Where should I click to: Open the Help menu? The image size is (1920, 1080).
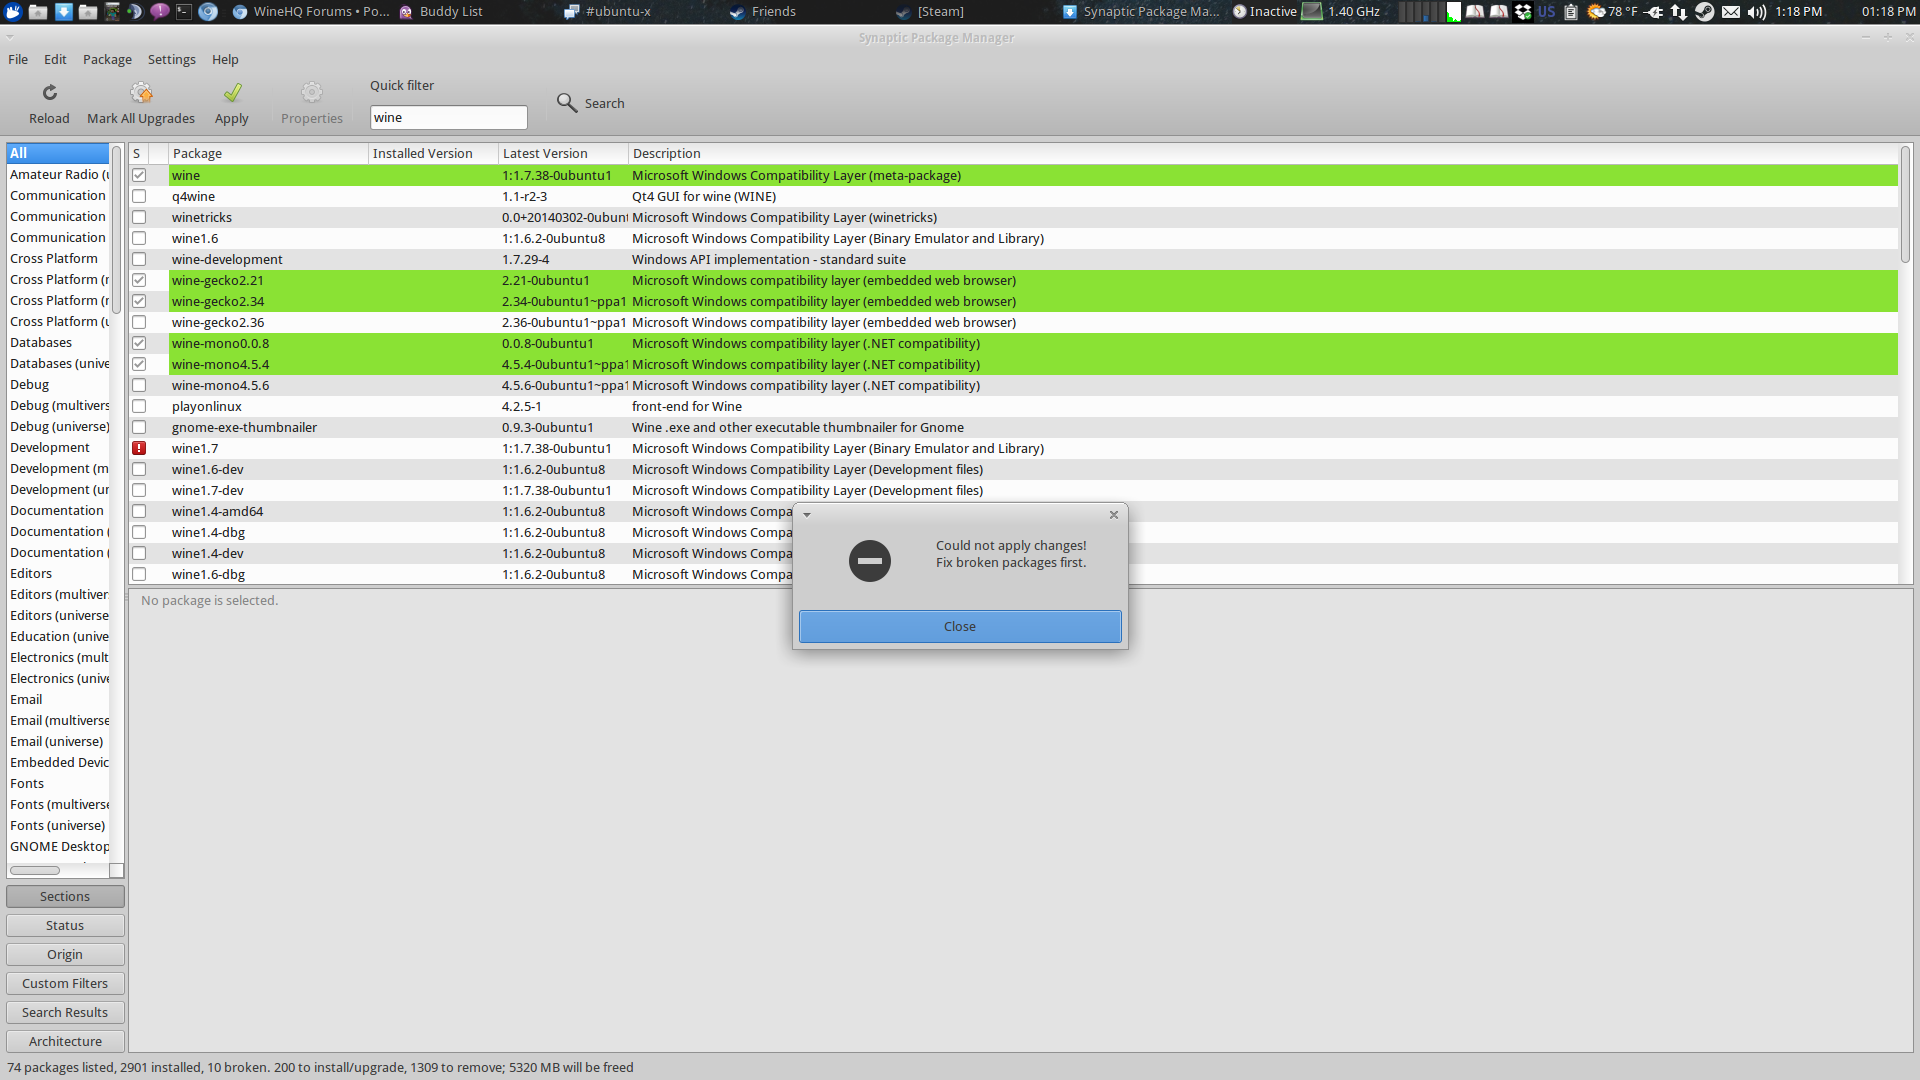[x=225, y=59]
